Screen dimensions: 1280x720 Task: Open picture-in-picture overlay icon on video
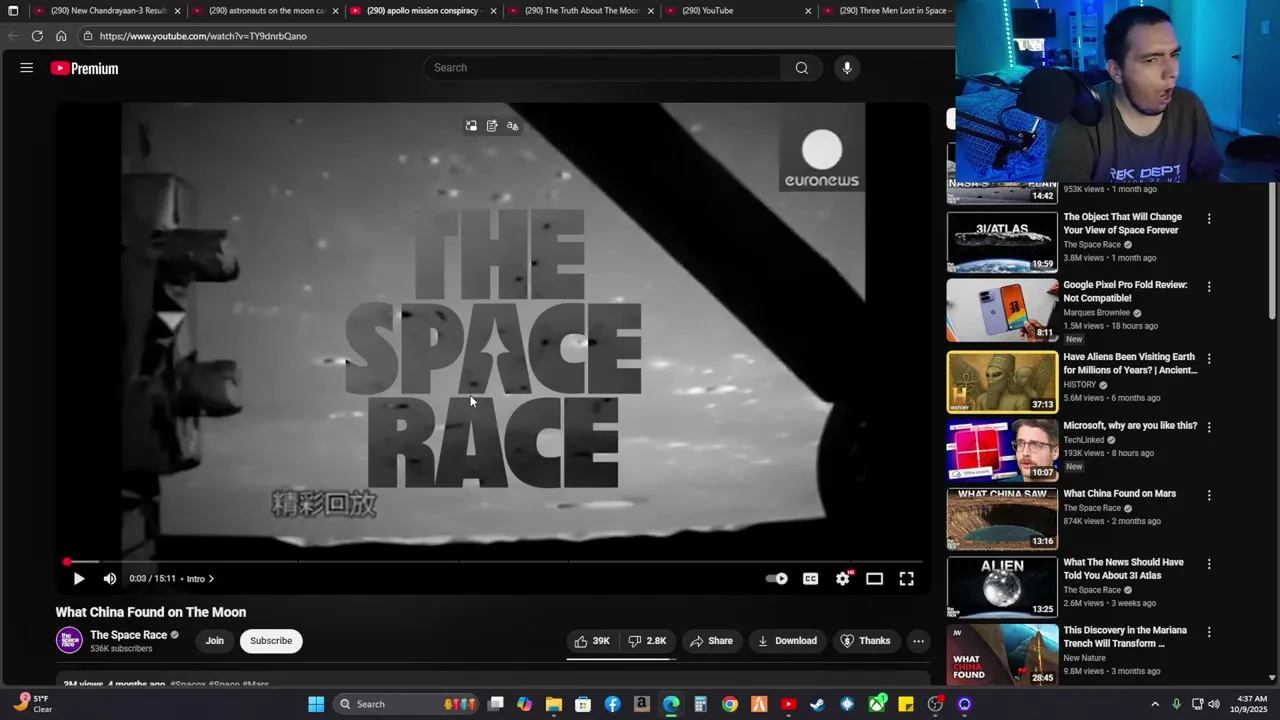coord(471,126)
